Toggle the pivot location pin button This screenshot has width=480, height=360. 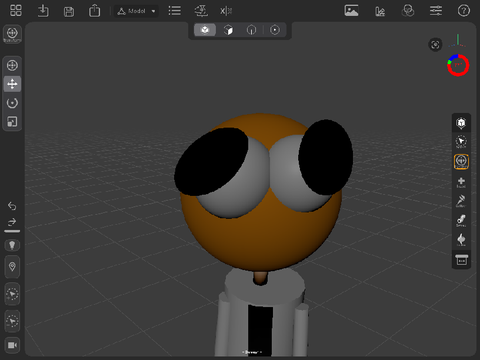pos(12,267)
